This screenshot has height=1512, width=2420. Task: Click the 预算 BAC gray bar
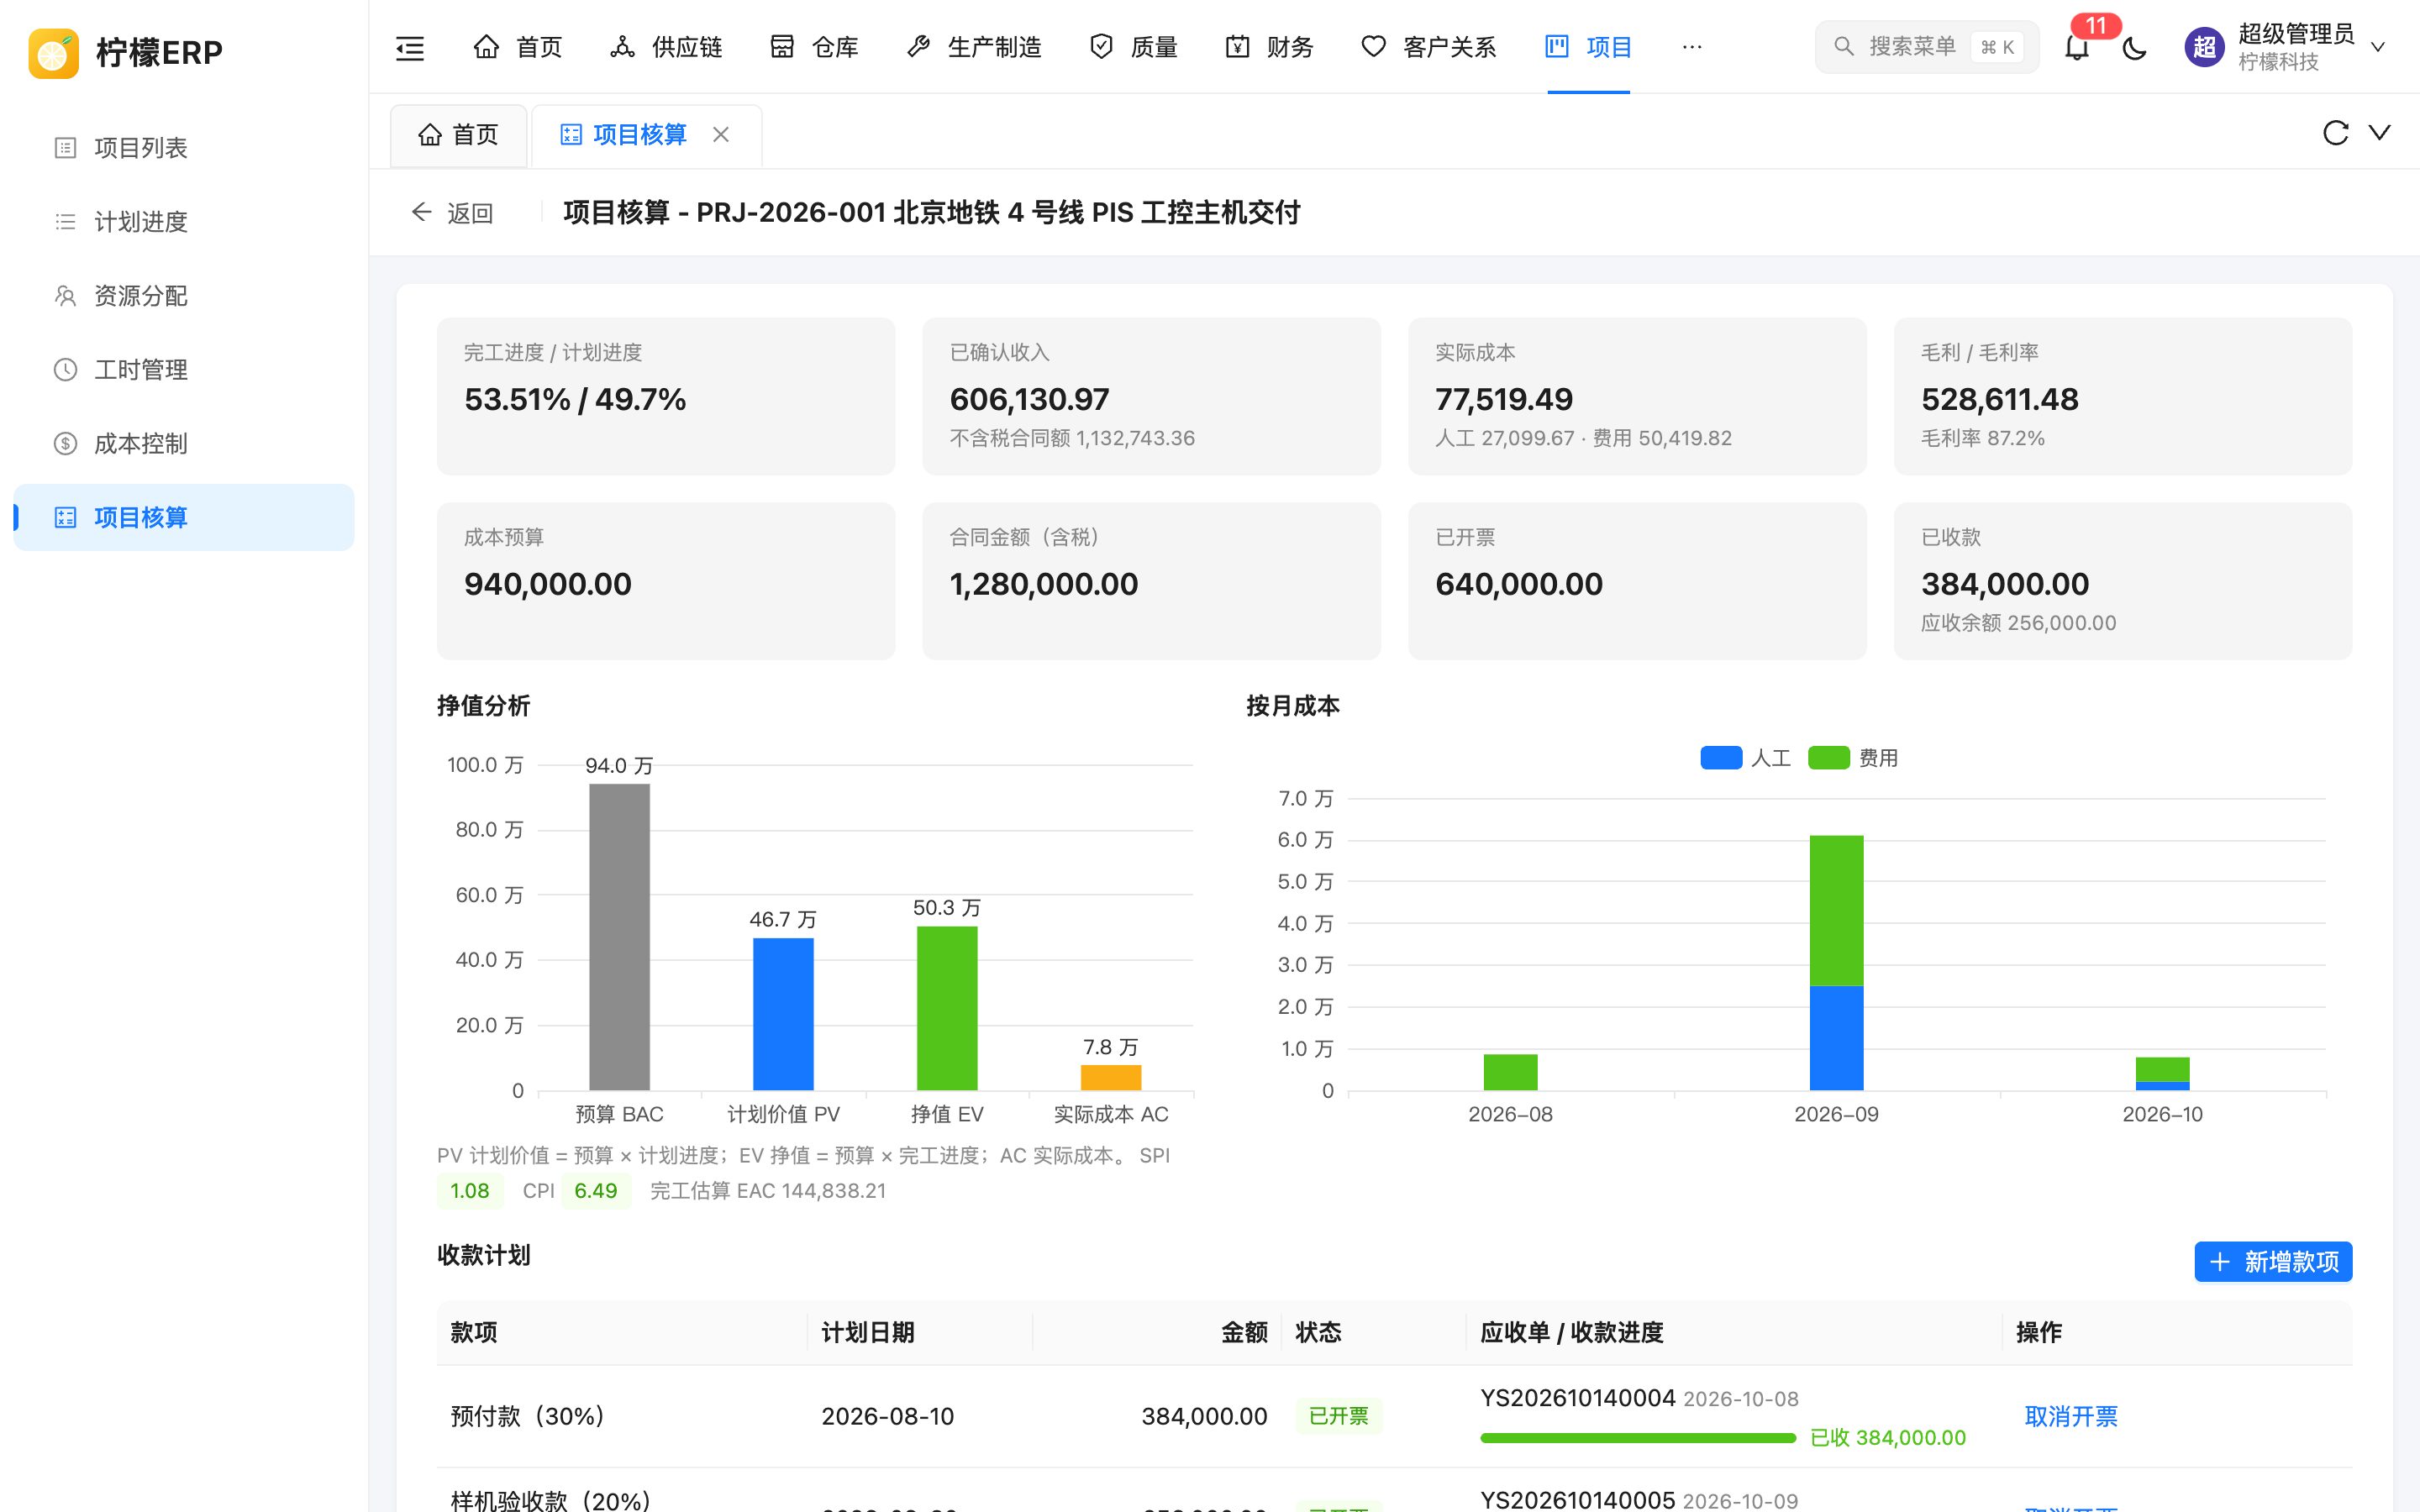tap(619, 937)
